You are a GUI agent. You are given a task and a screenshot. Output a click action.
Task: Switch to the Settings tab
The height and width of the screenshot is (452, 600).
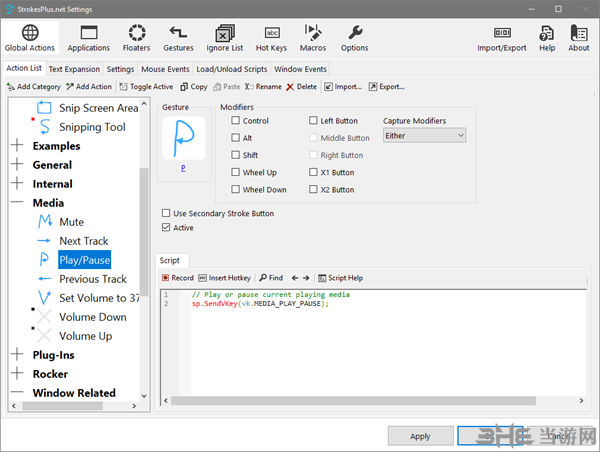pyautogui.click(x=120, y=69)
